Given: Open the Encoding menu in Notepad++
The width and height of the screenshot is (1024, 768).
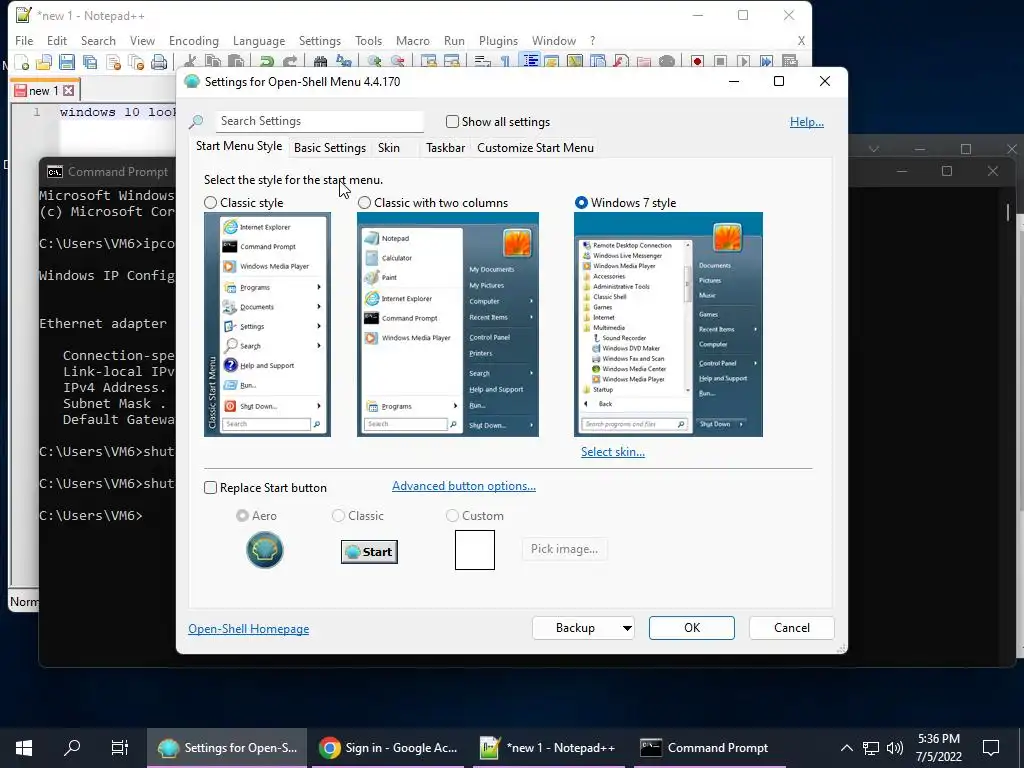Looking at the screenshot, I should tap(194, 40).
